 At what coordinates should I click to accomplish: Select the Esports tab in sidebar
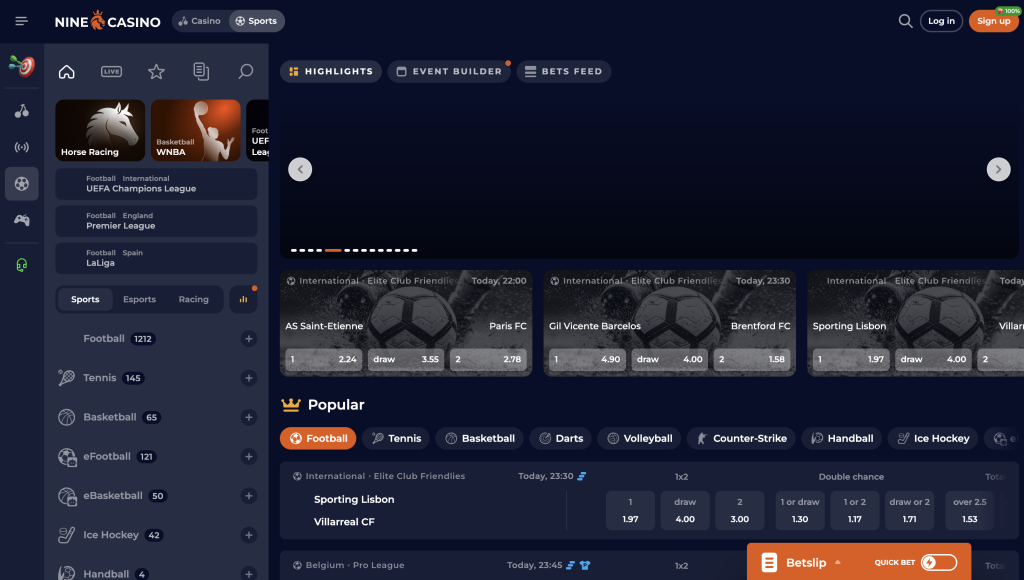[139, 299]
